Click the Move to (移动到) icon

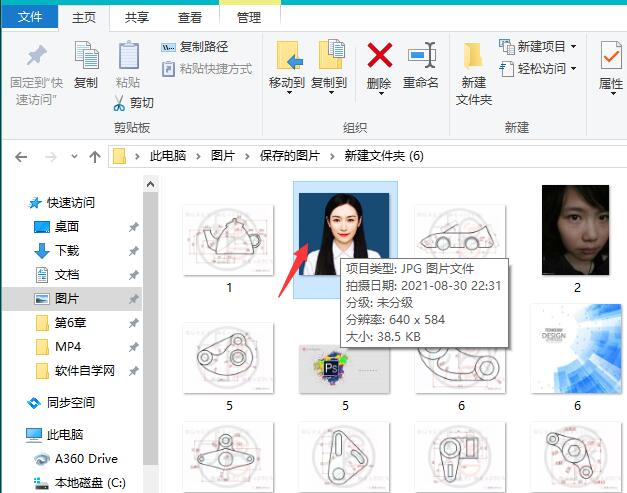tap(289, 55)
